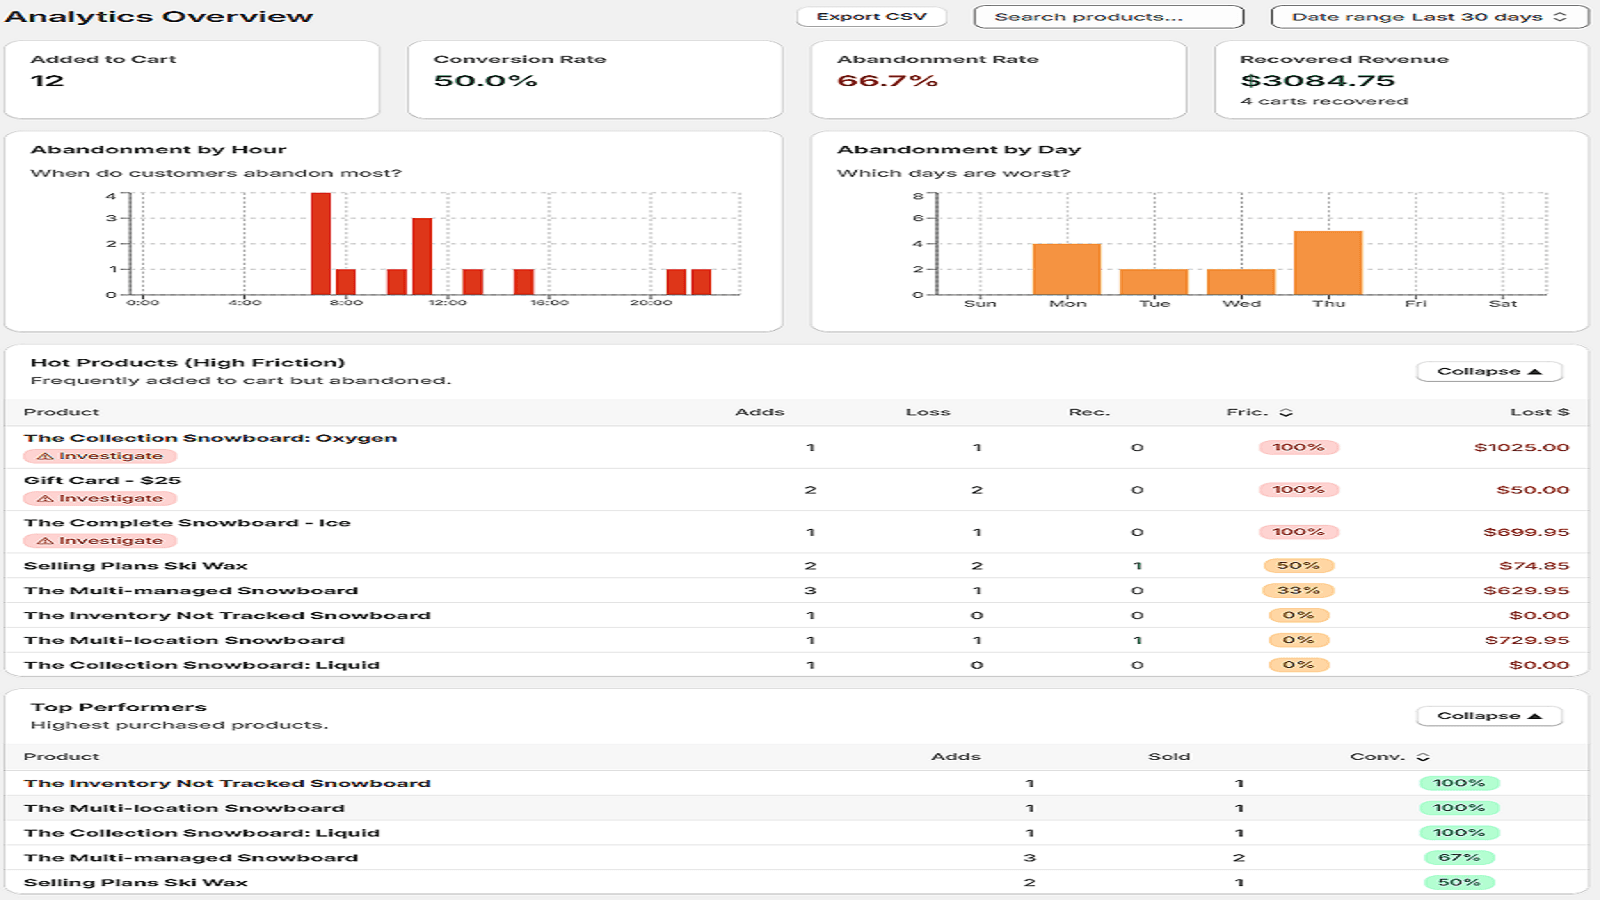Viewport: 1600px width, 900px height.
Task: Click the 50% friction badge for Ski Wax
Action: (x=1298, y=566)
